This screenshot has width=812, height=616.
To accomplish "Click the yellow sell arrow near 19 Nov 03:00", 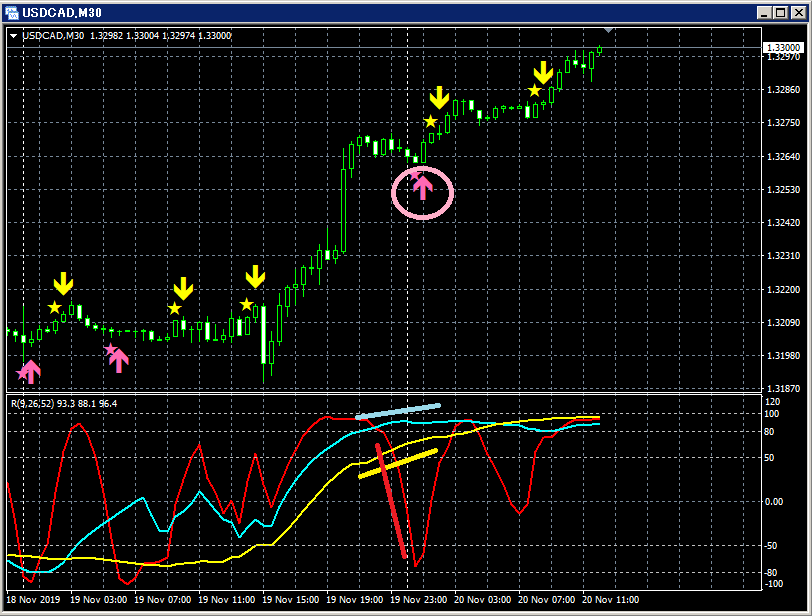I will [x=63, y=284].
